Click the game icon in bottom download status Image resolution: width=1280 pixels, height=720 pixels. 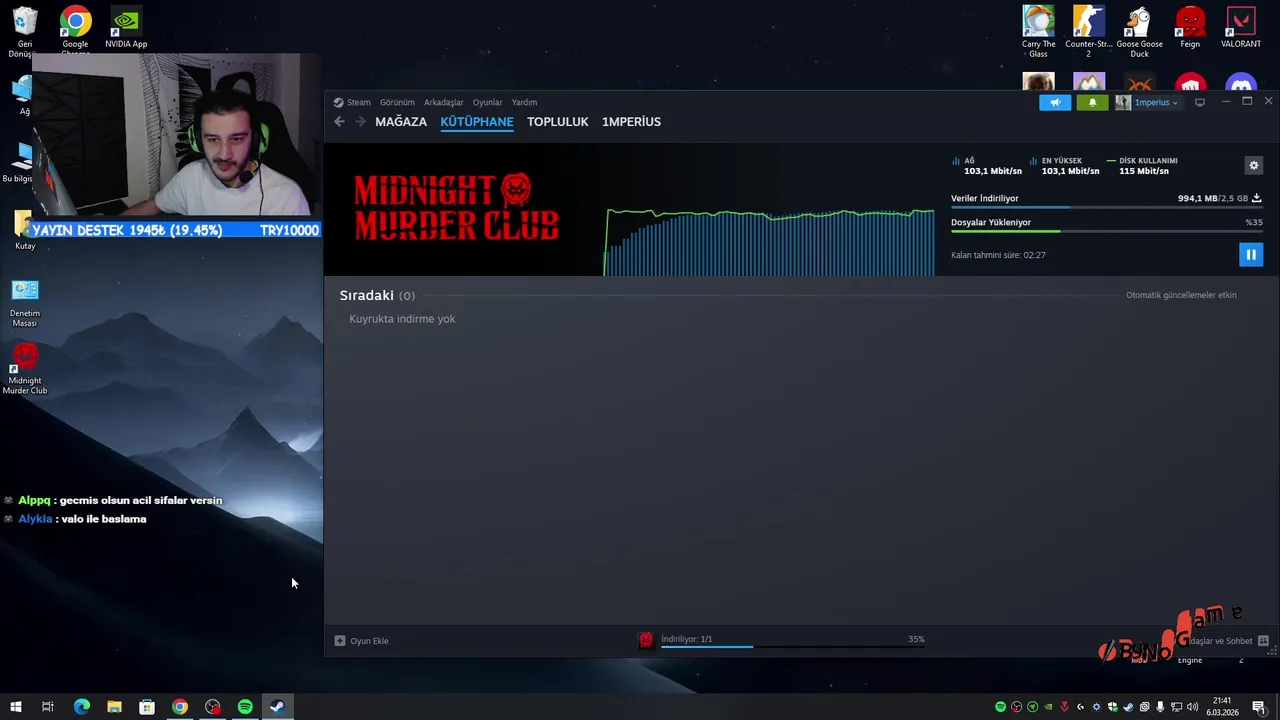646,640
